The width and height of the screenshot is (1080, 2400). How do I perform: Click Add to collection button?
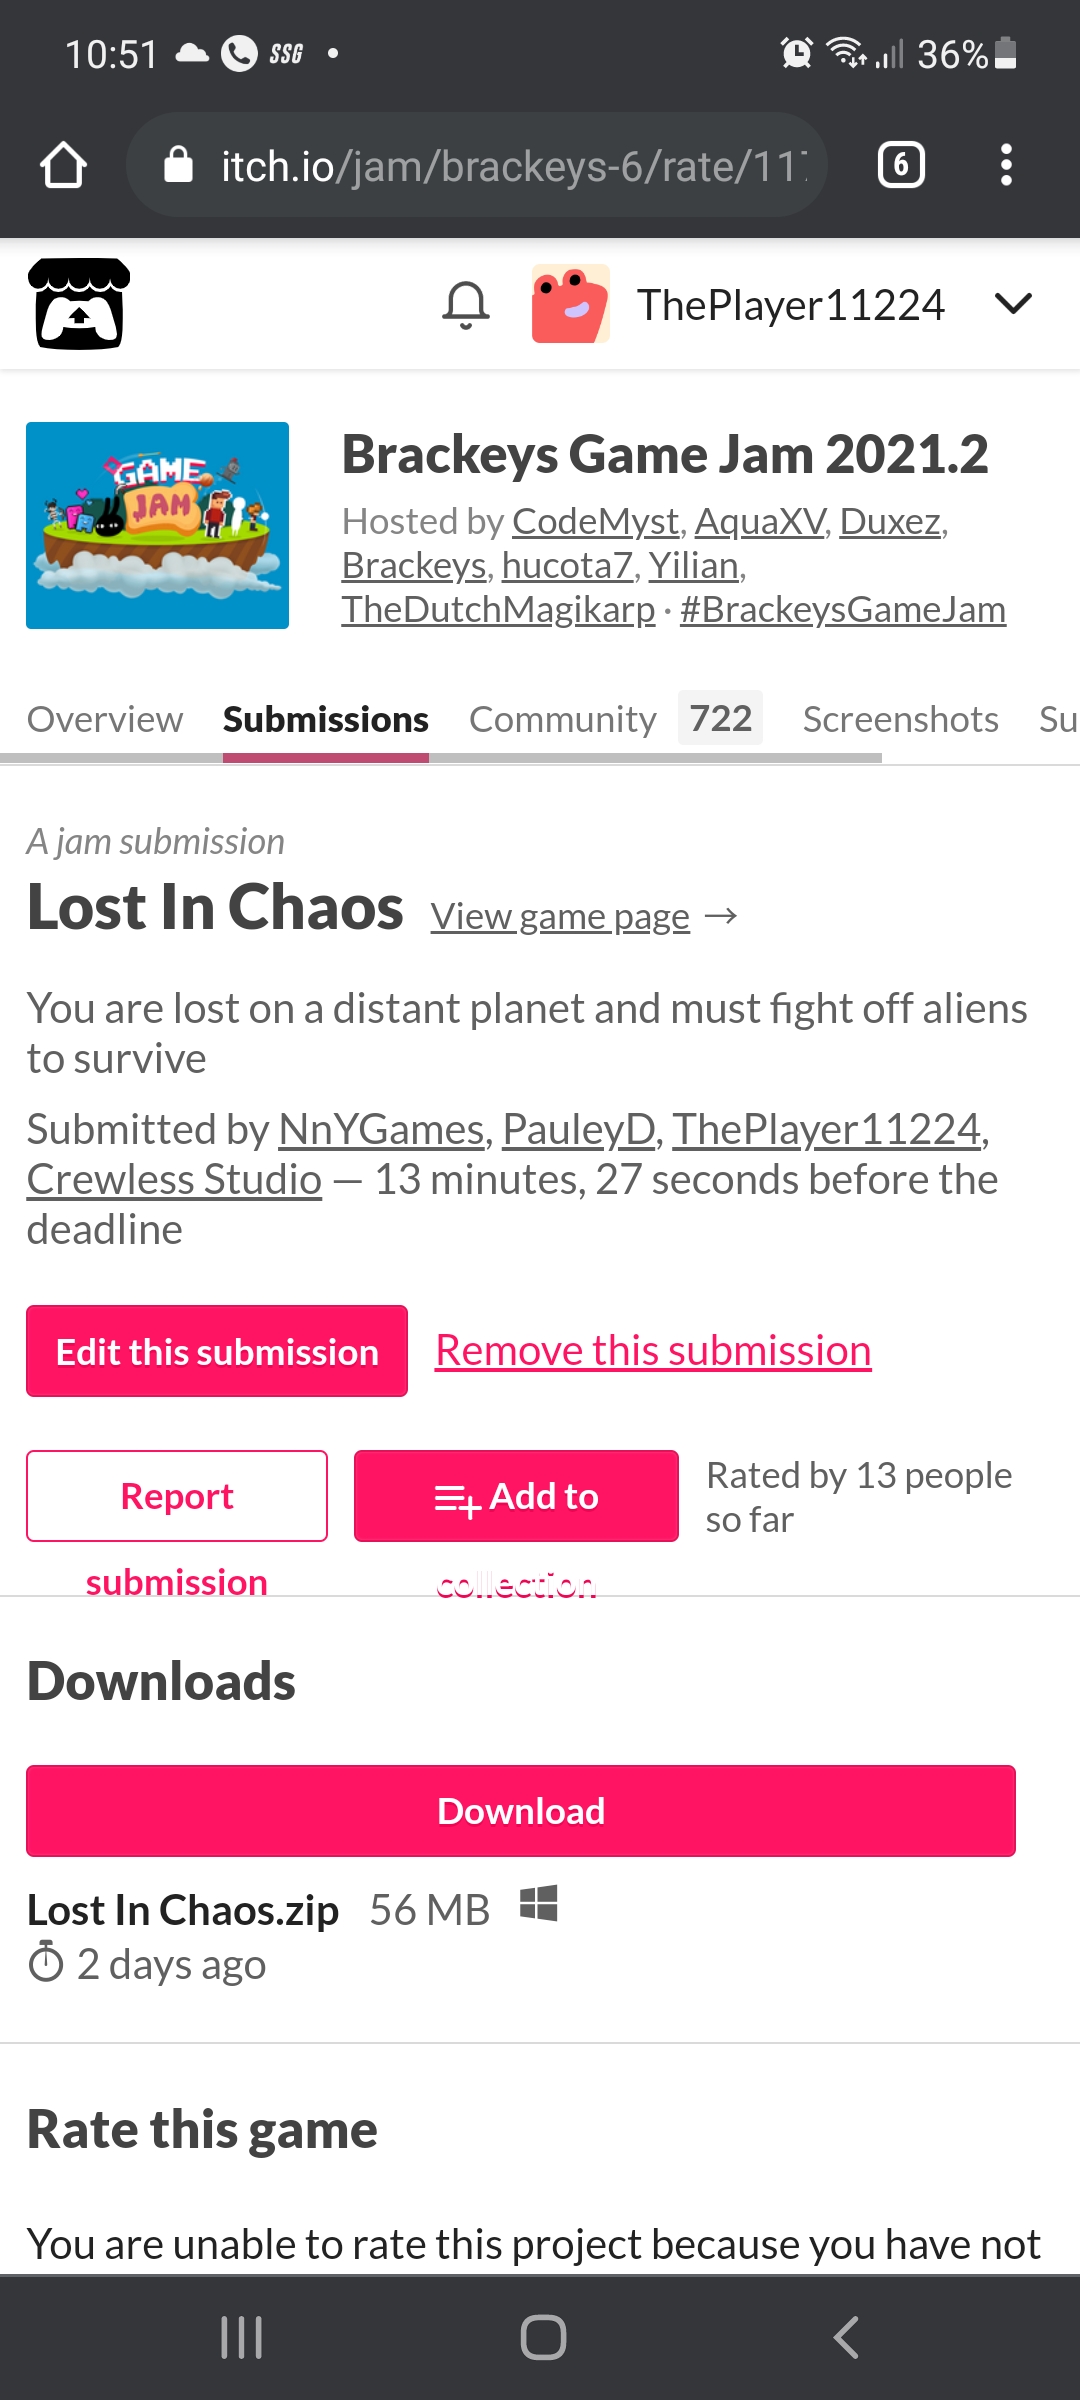coord(516,1496)
